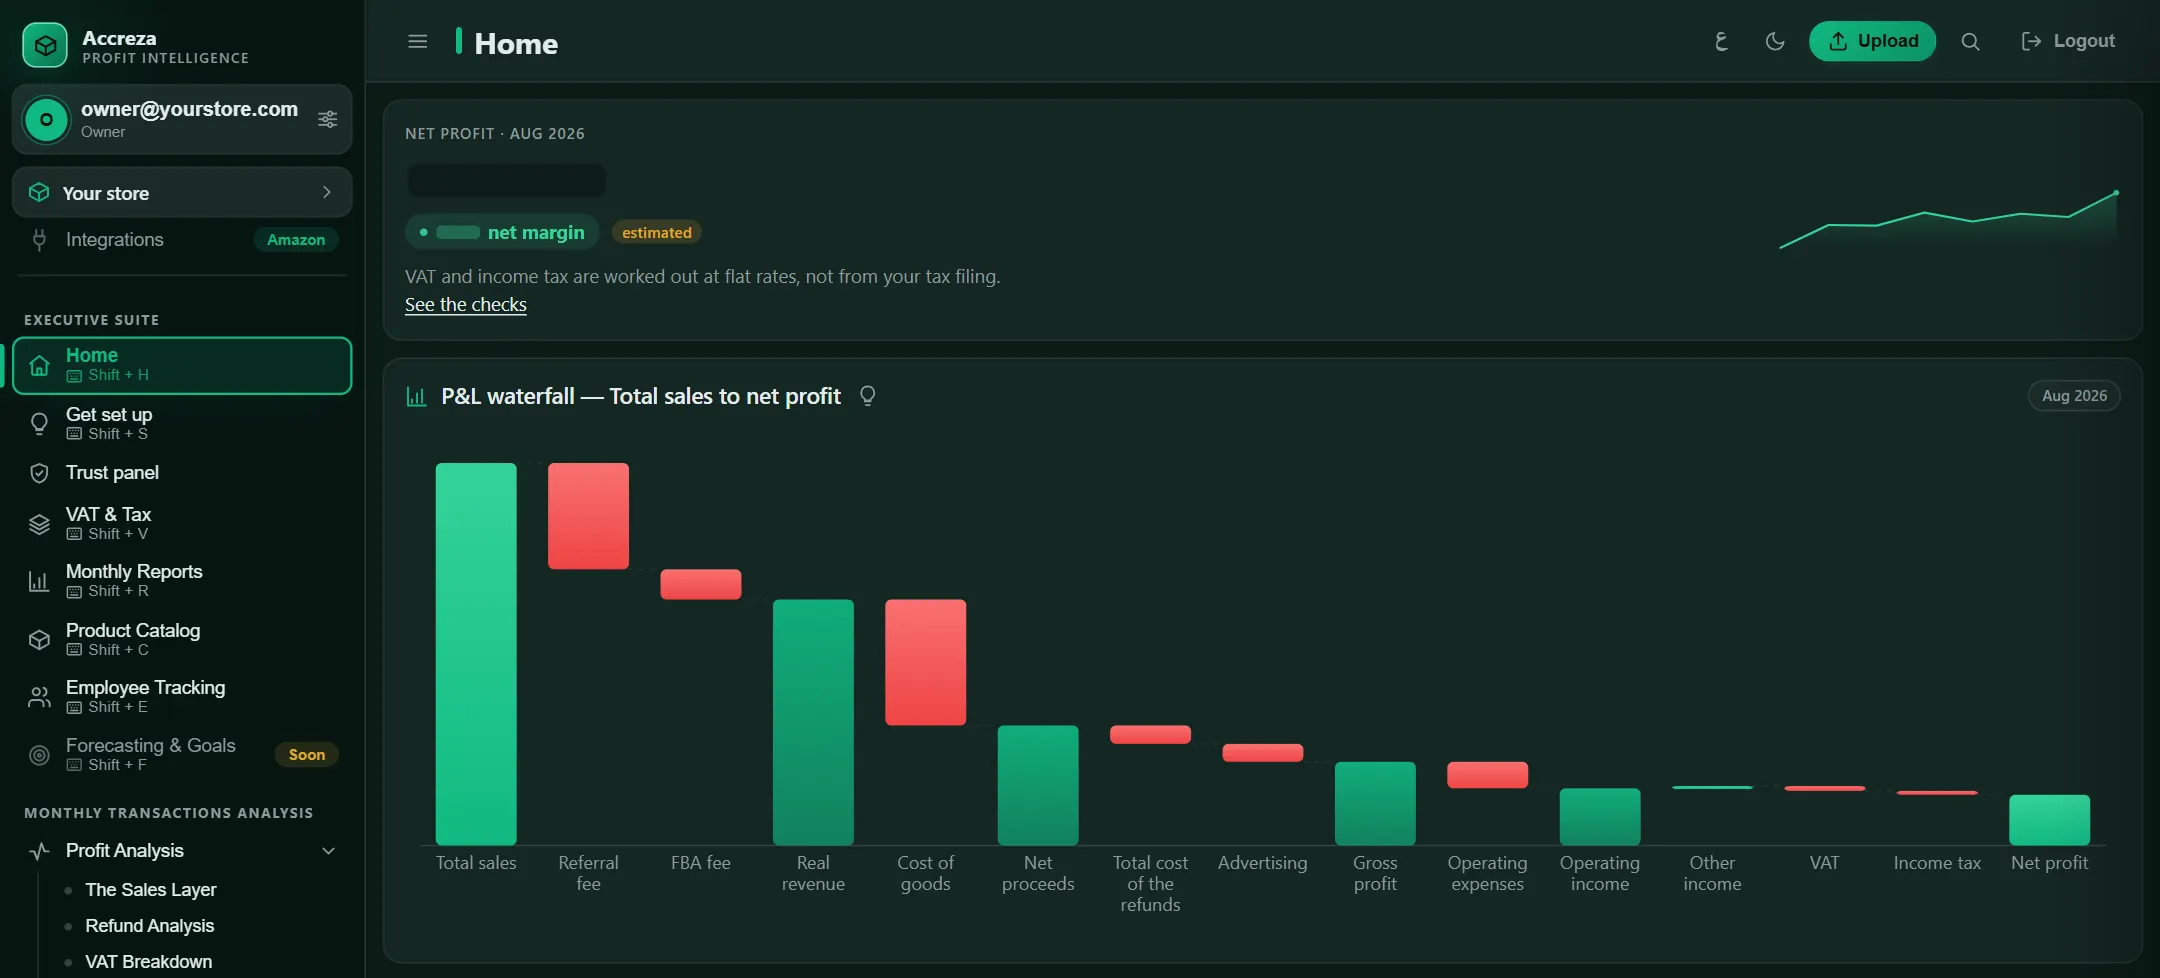The image size is (2160, 978).
Task: Open Get set up page
Action: tap(182, 423)
